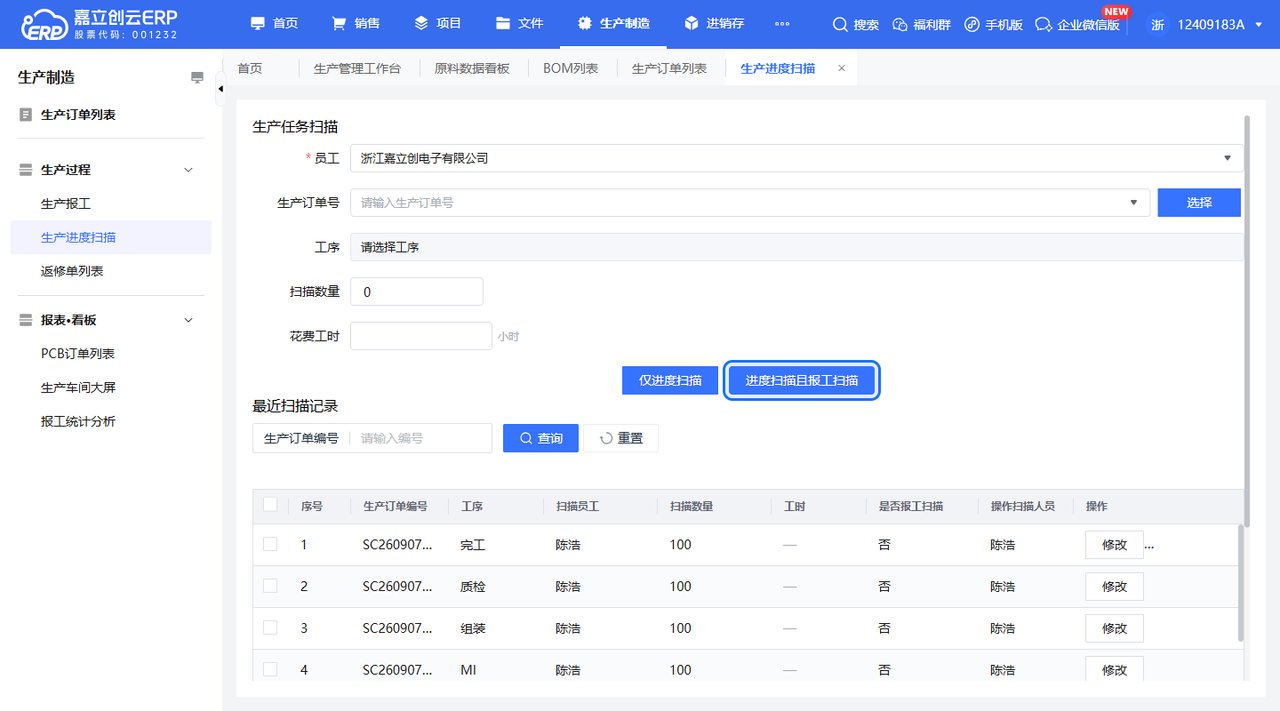Click the NEW badge above 企业微信版

1116,12
